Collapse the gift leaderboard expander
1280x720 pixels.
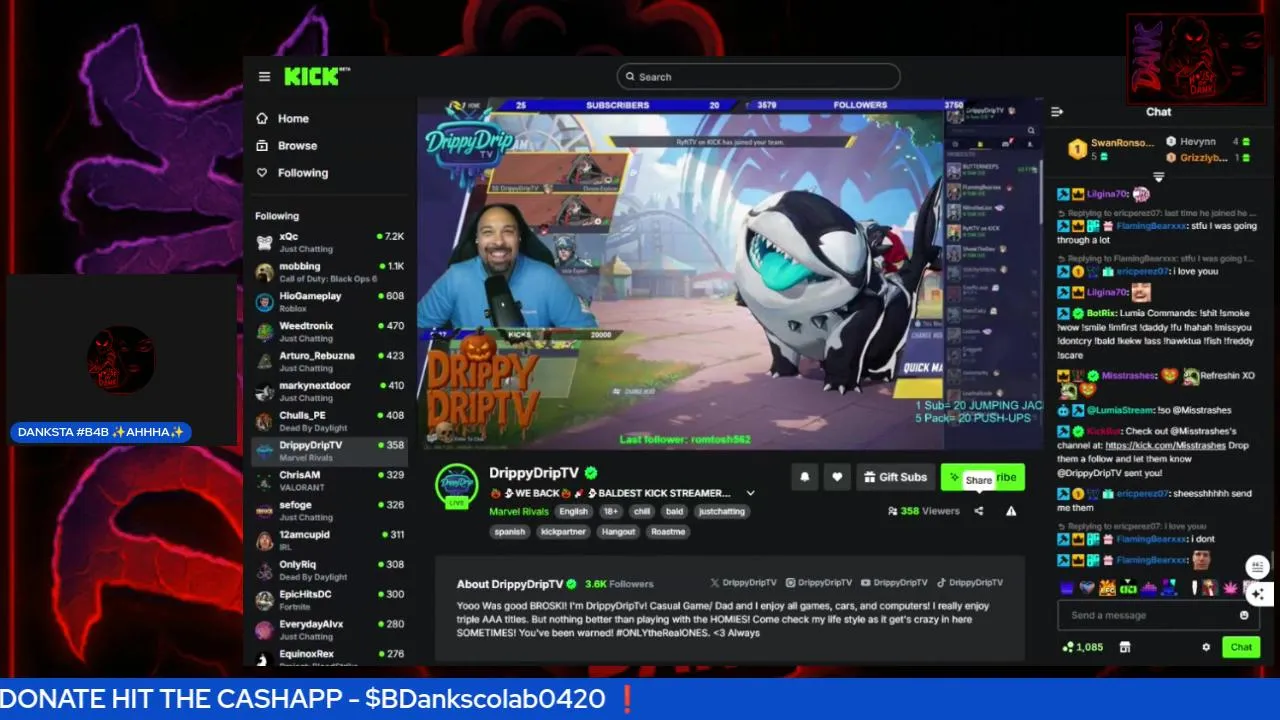1158,177
